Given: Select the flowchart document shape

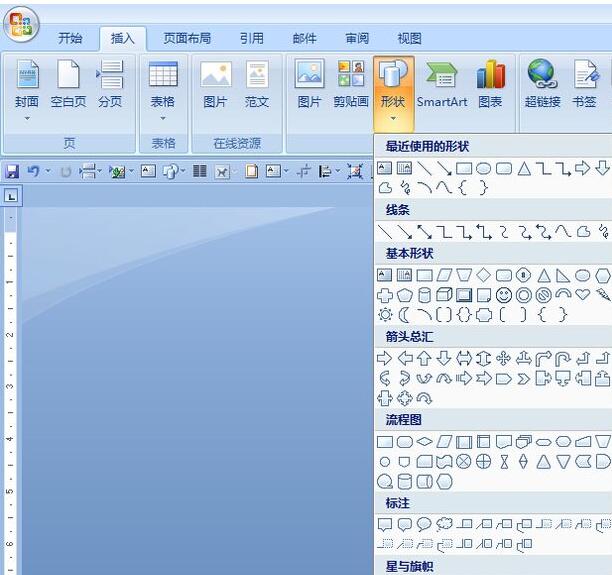Looking at the screenshot, I should pyautogui.click(x=503, y=442).
